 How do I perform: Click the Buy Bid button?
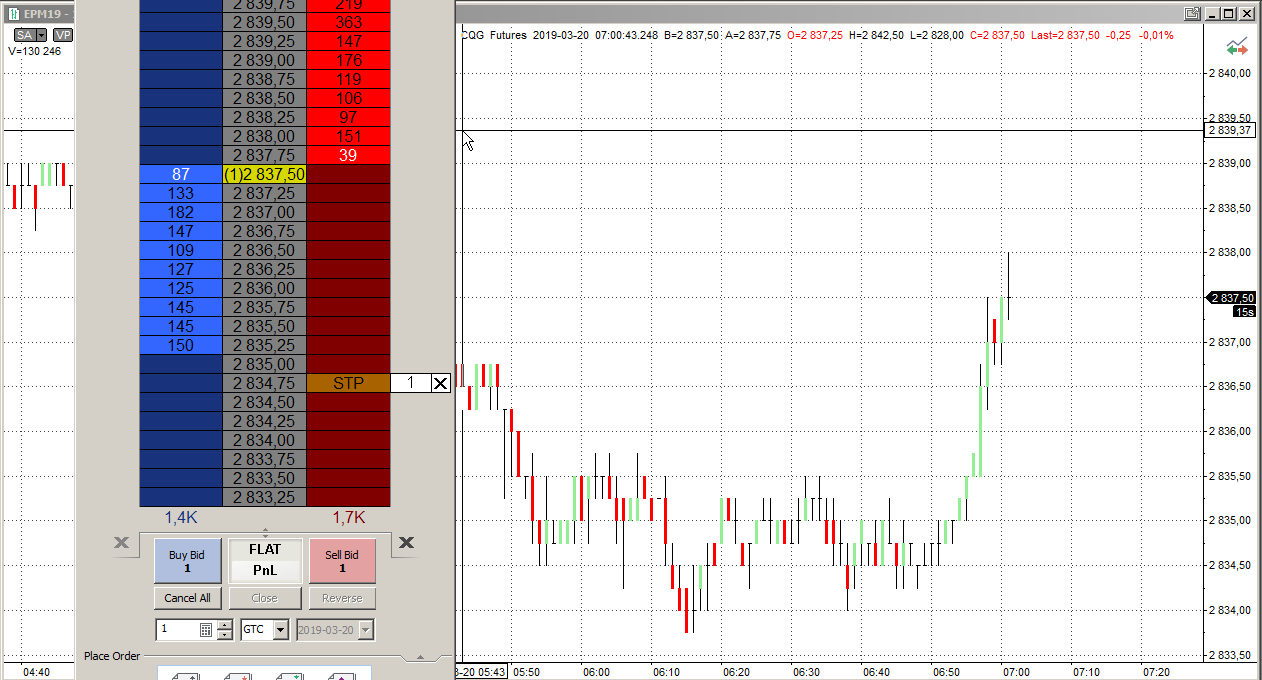coord(187,561)
